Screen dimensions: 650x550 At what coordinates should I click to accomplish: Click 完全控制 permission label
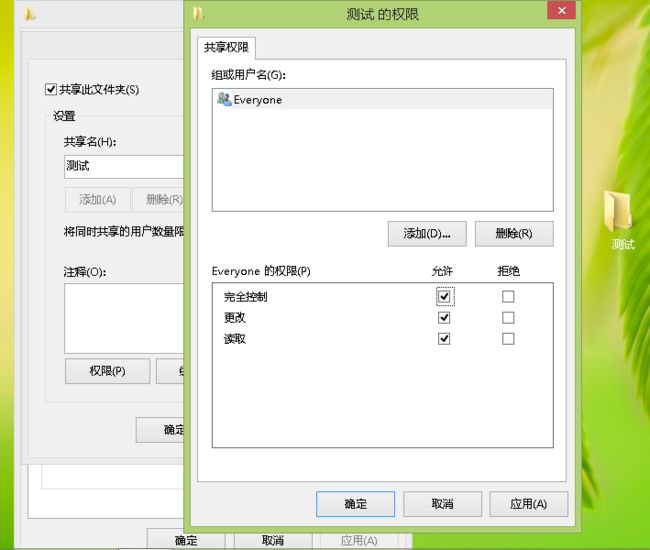tap(245, 297)
